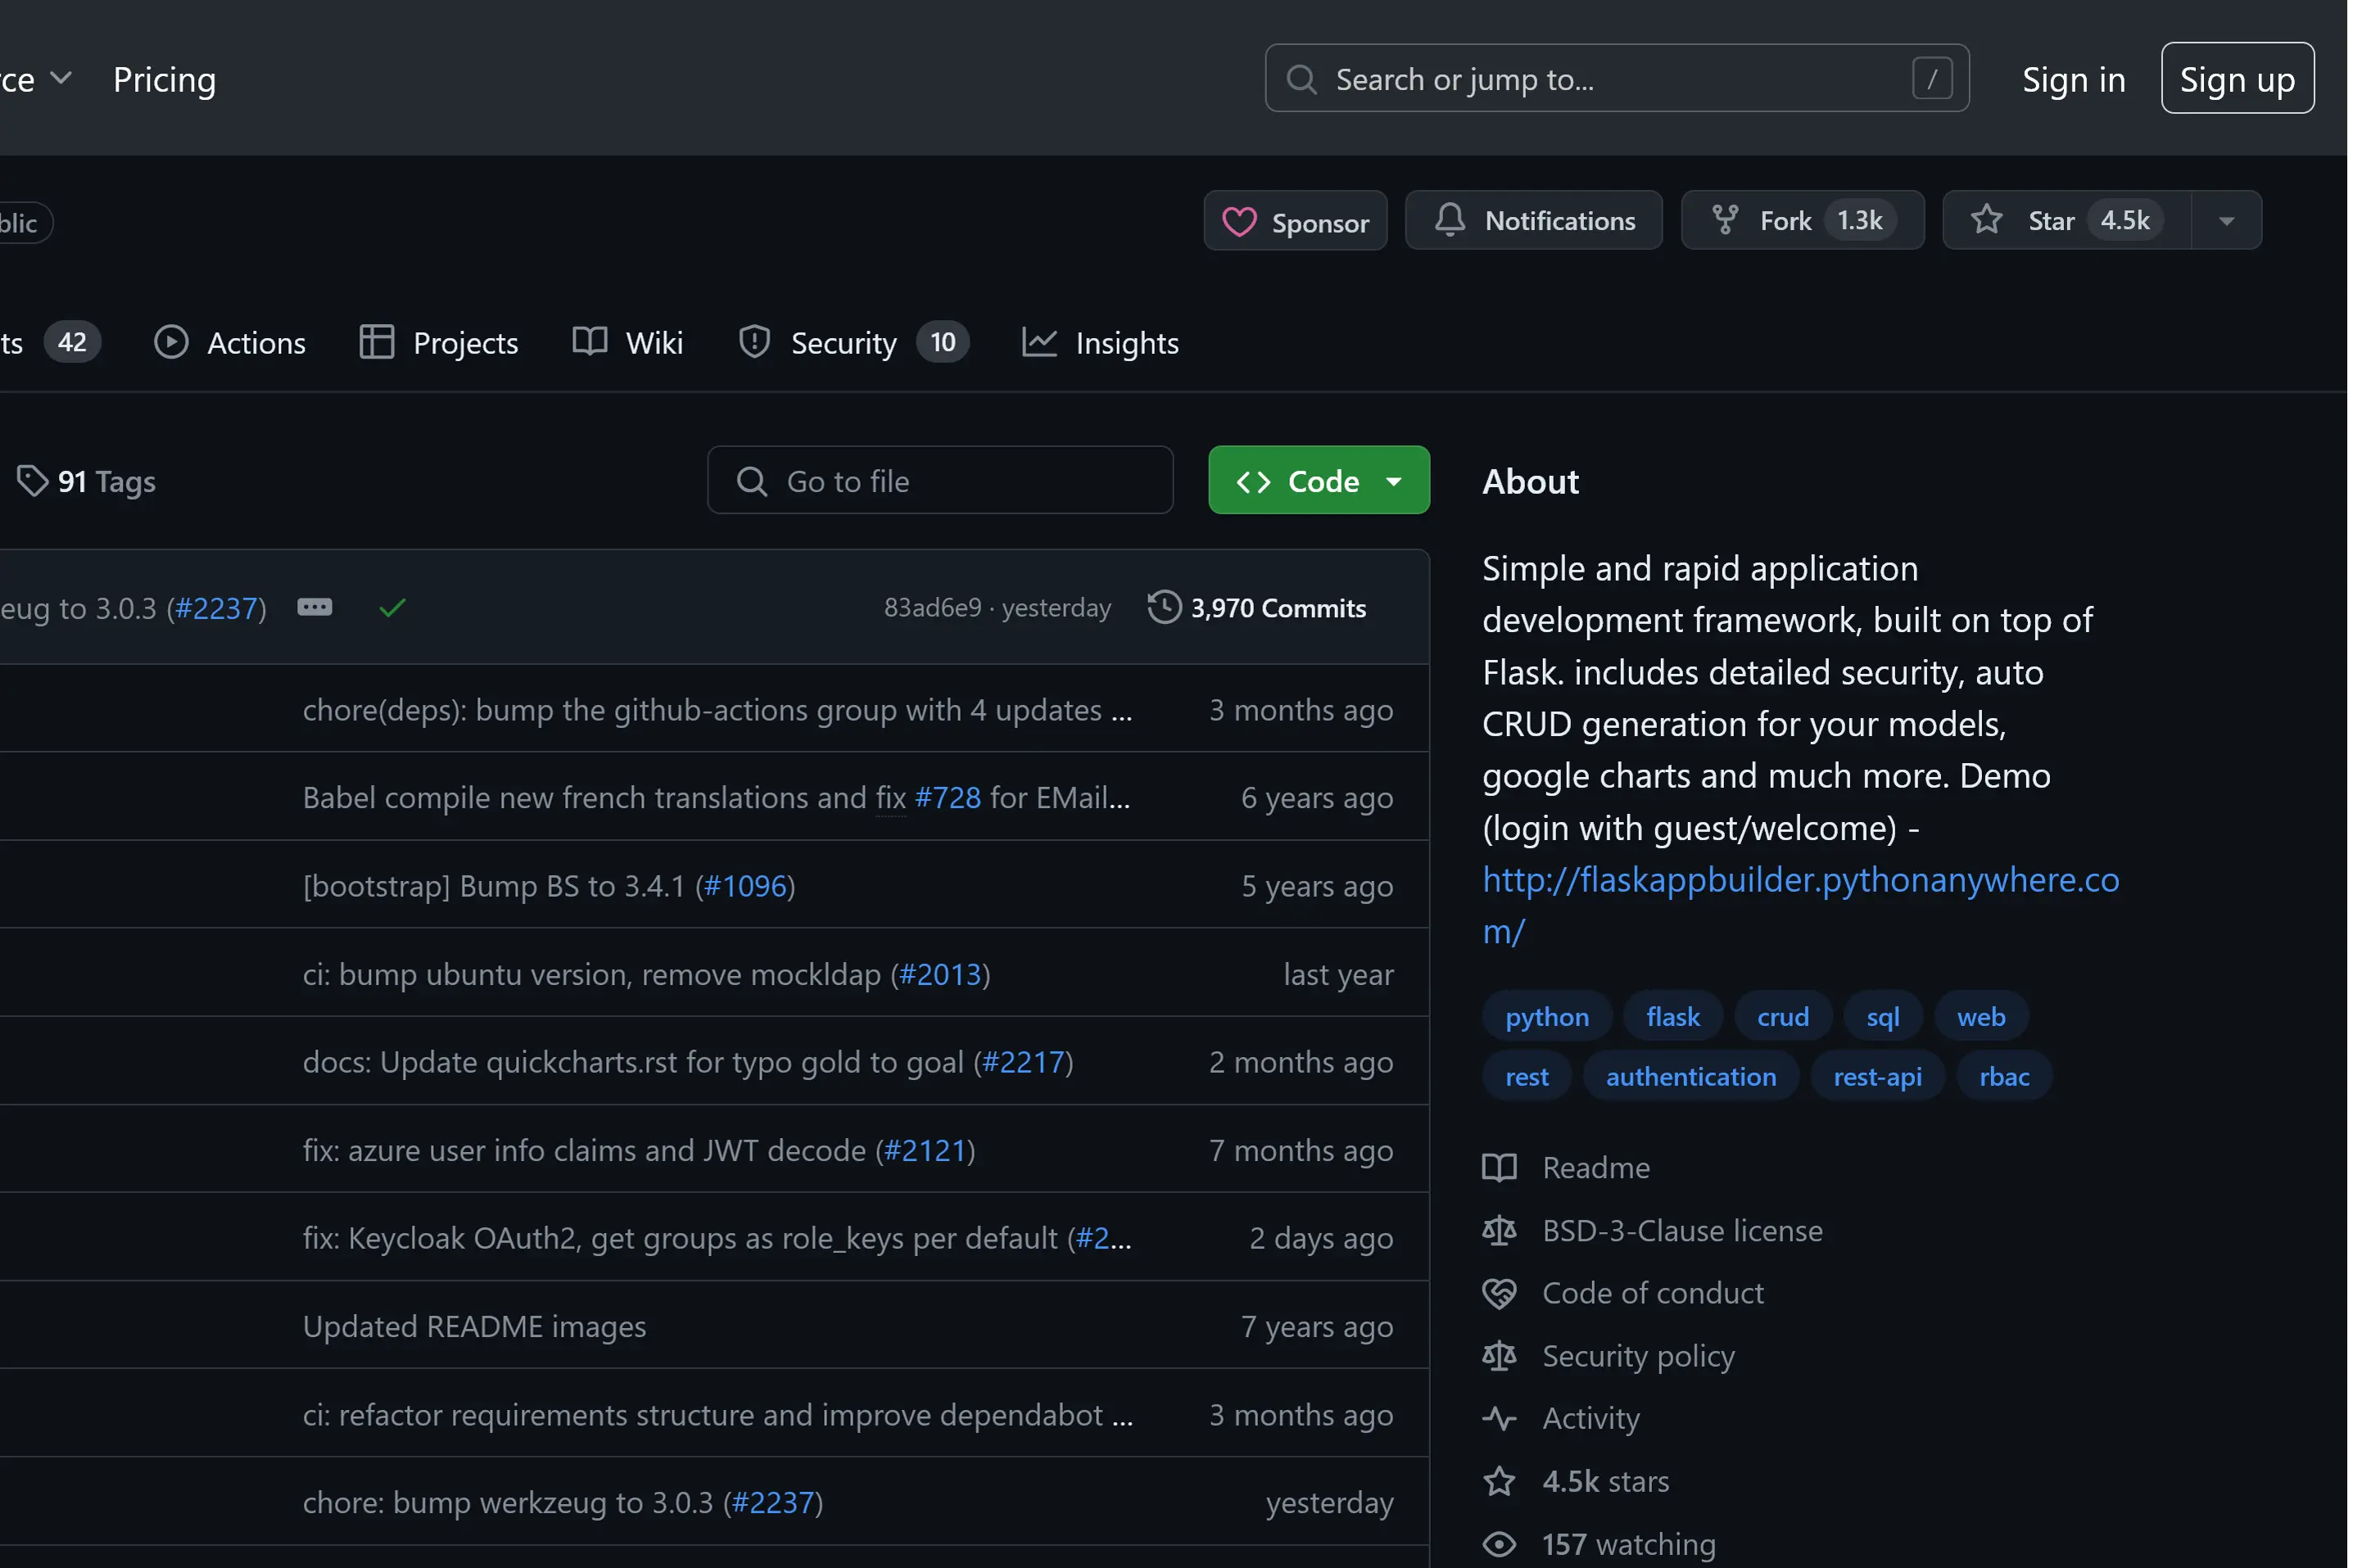Image resolution: width=2353 pixels, height=1568 pixels.
Task: Expand the header menu chevron before Pricing
Action: point(61,78)
